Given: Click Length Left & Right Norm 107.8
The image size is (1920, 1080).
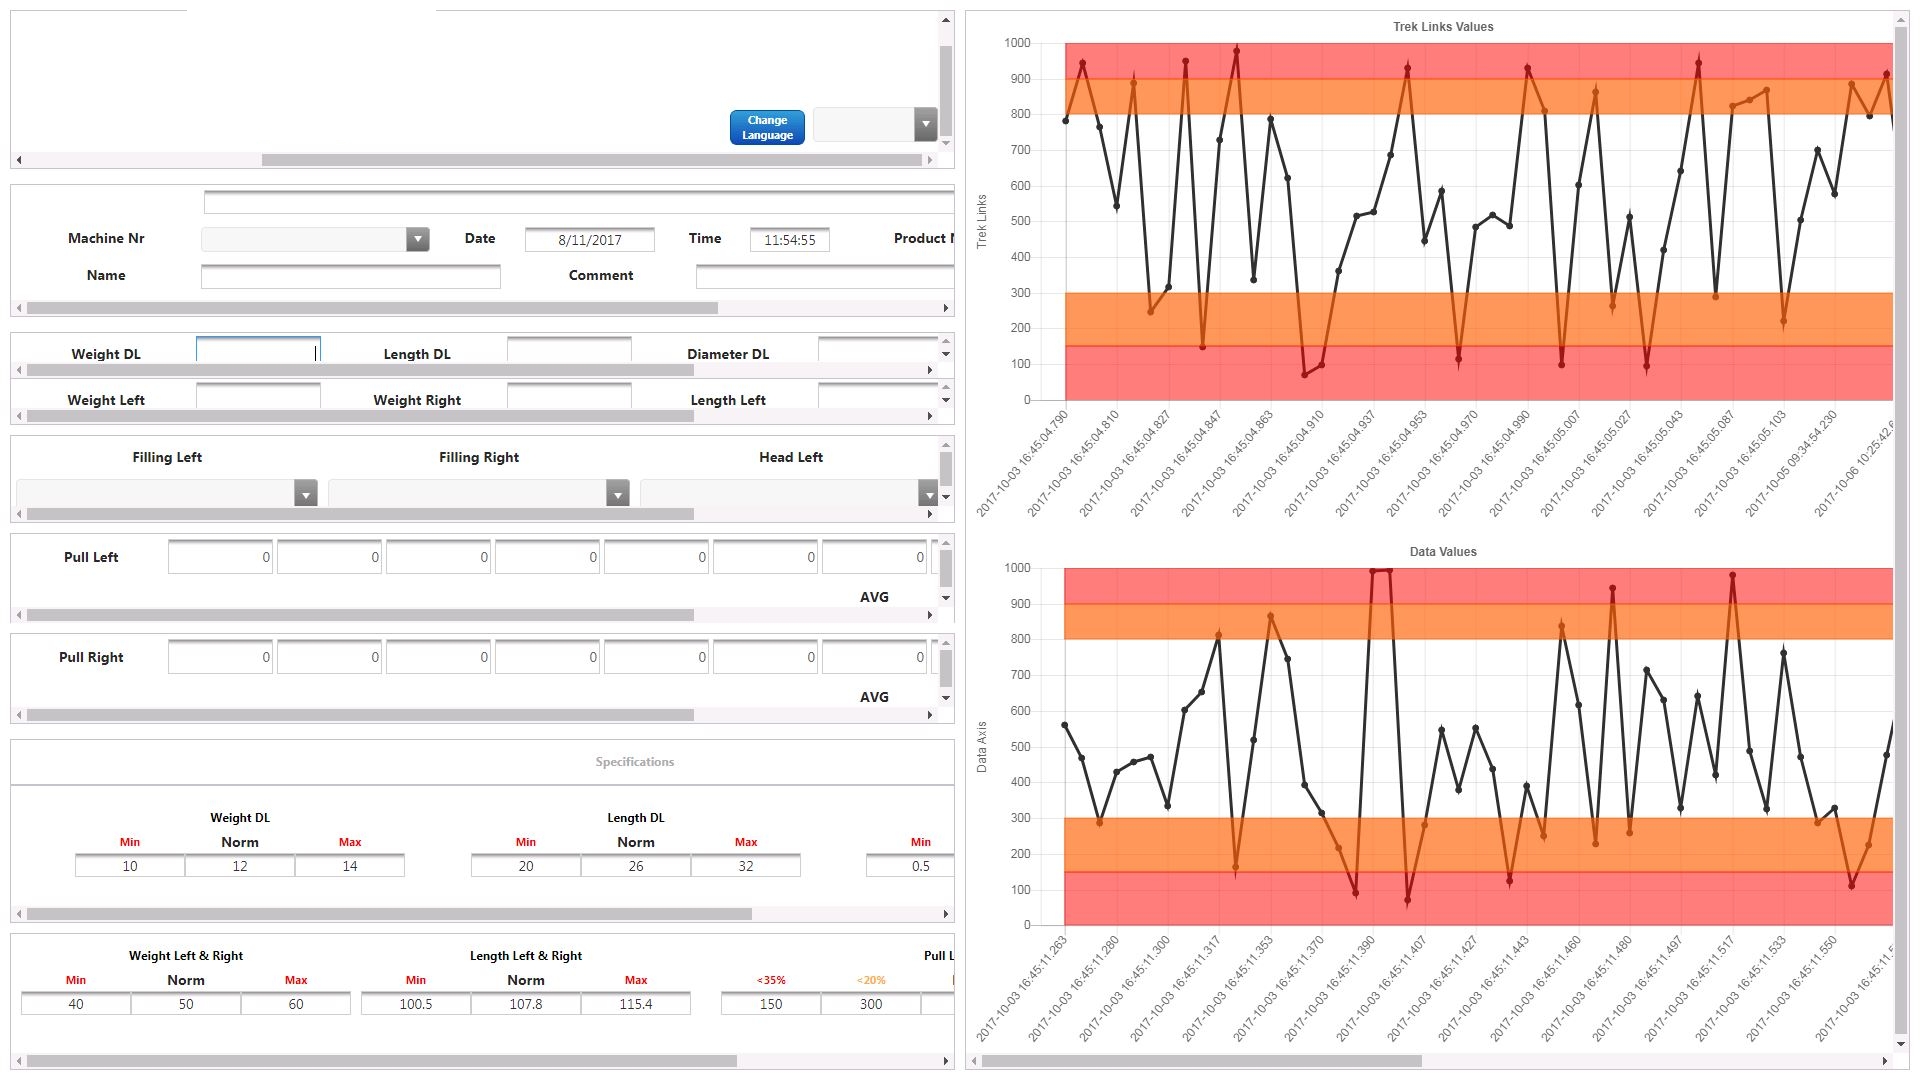Looking at the screenshot, I should 526,1004.
